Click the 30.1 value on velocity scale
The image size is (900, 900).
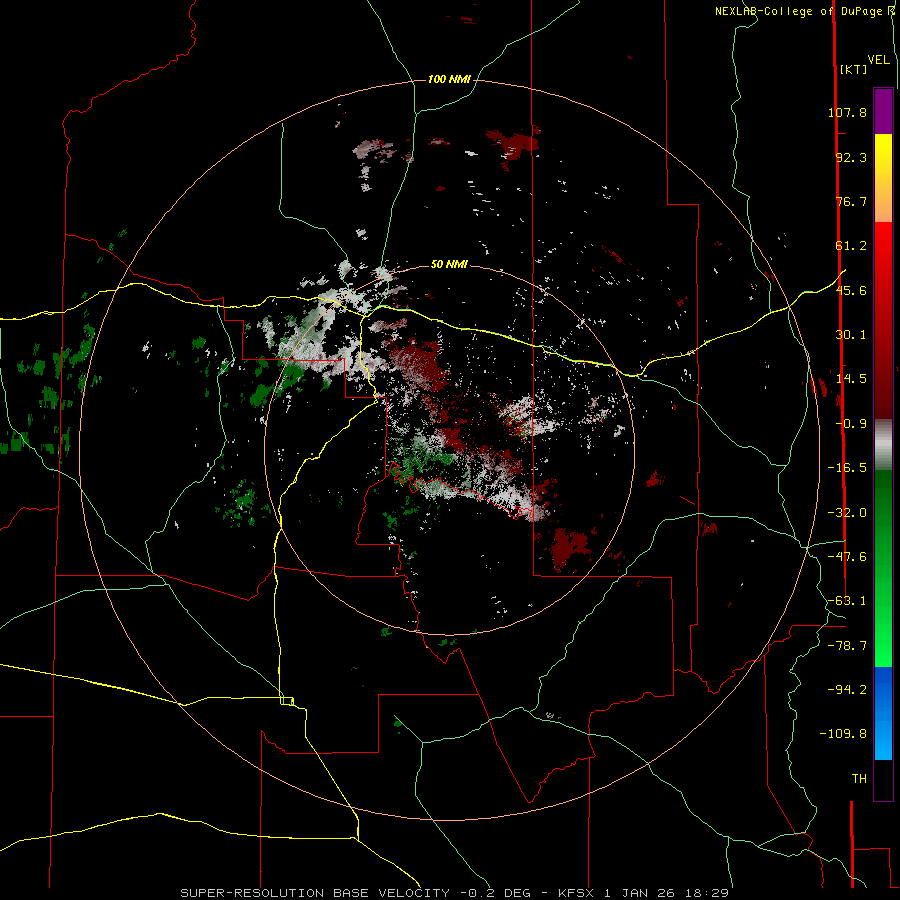click(851, 335)
